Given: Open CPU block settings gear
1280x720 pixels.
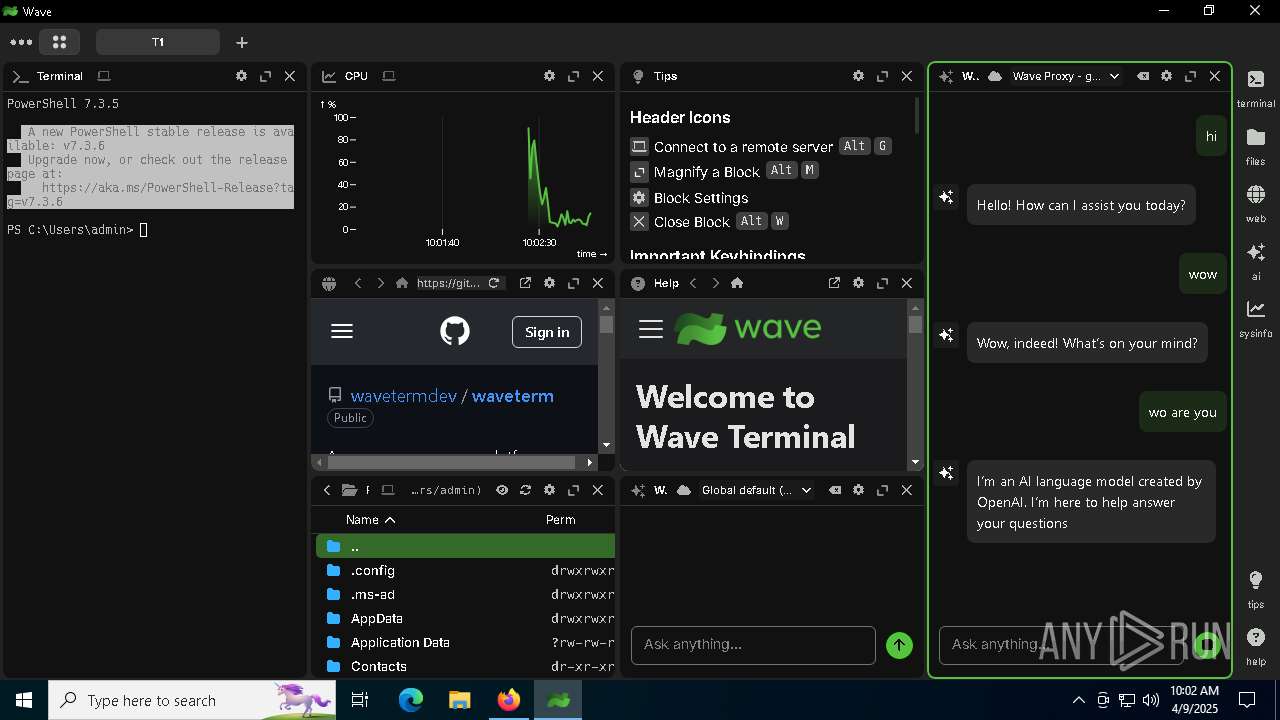Looking at the screenshot, I should [x=549, y=76].
